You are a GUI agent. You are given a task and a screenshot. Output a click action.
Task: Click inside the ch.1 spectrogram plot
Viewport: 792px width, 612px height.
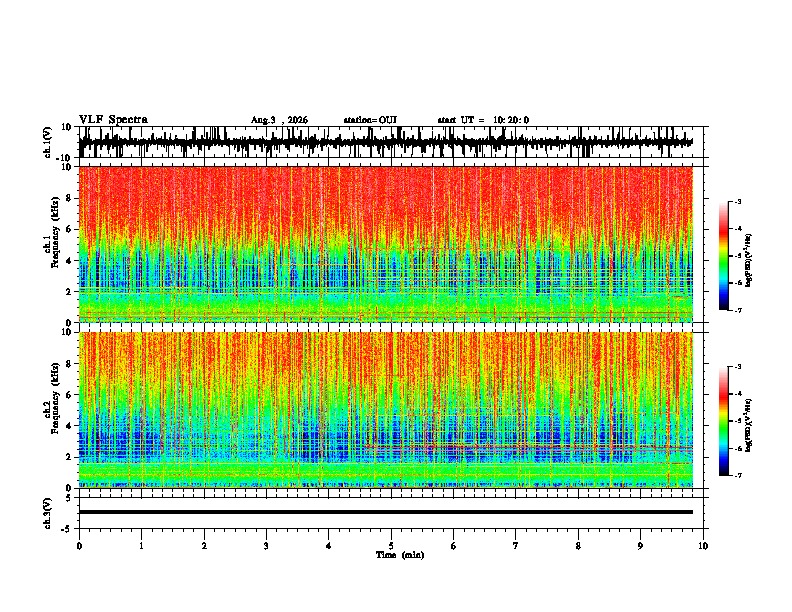386,244
